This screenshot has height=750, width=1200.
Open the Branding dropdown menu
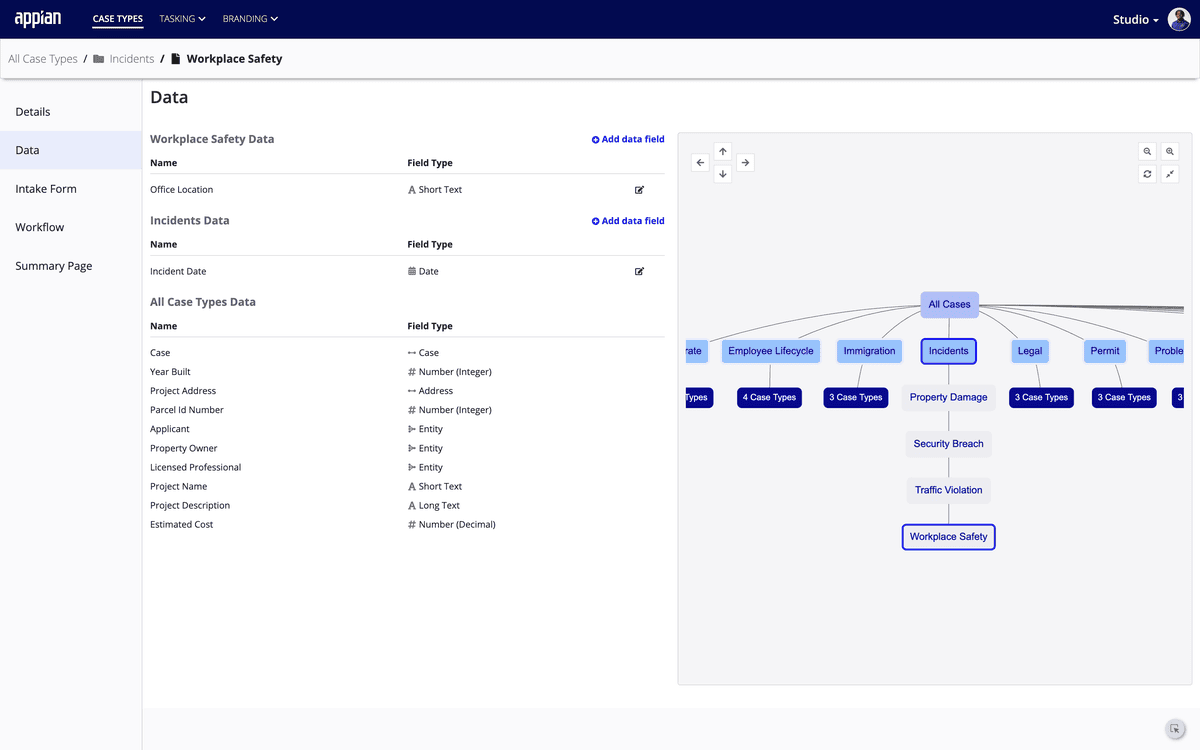click(250, 19)
